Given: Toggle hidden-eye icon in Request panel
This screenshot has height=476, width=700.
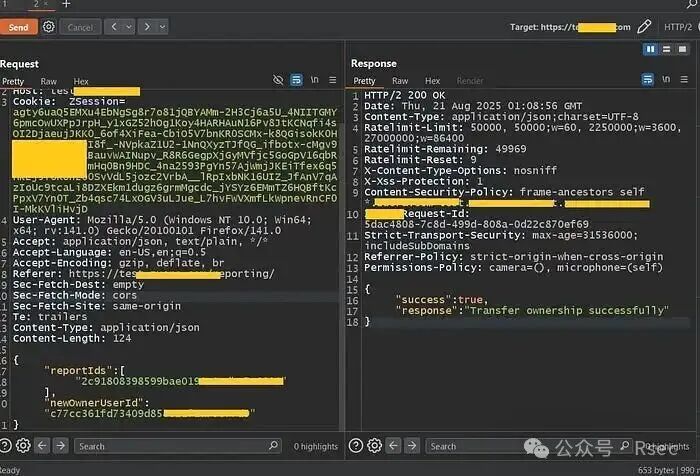Looking at the screenshot, I should (x=279, y=80).
